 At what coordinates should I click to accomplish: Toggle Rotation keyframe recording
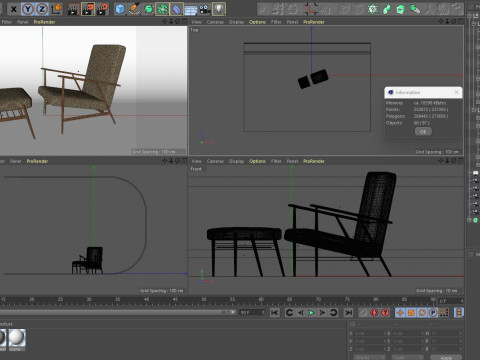point(422,313)
